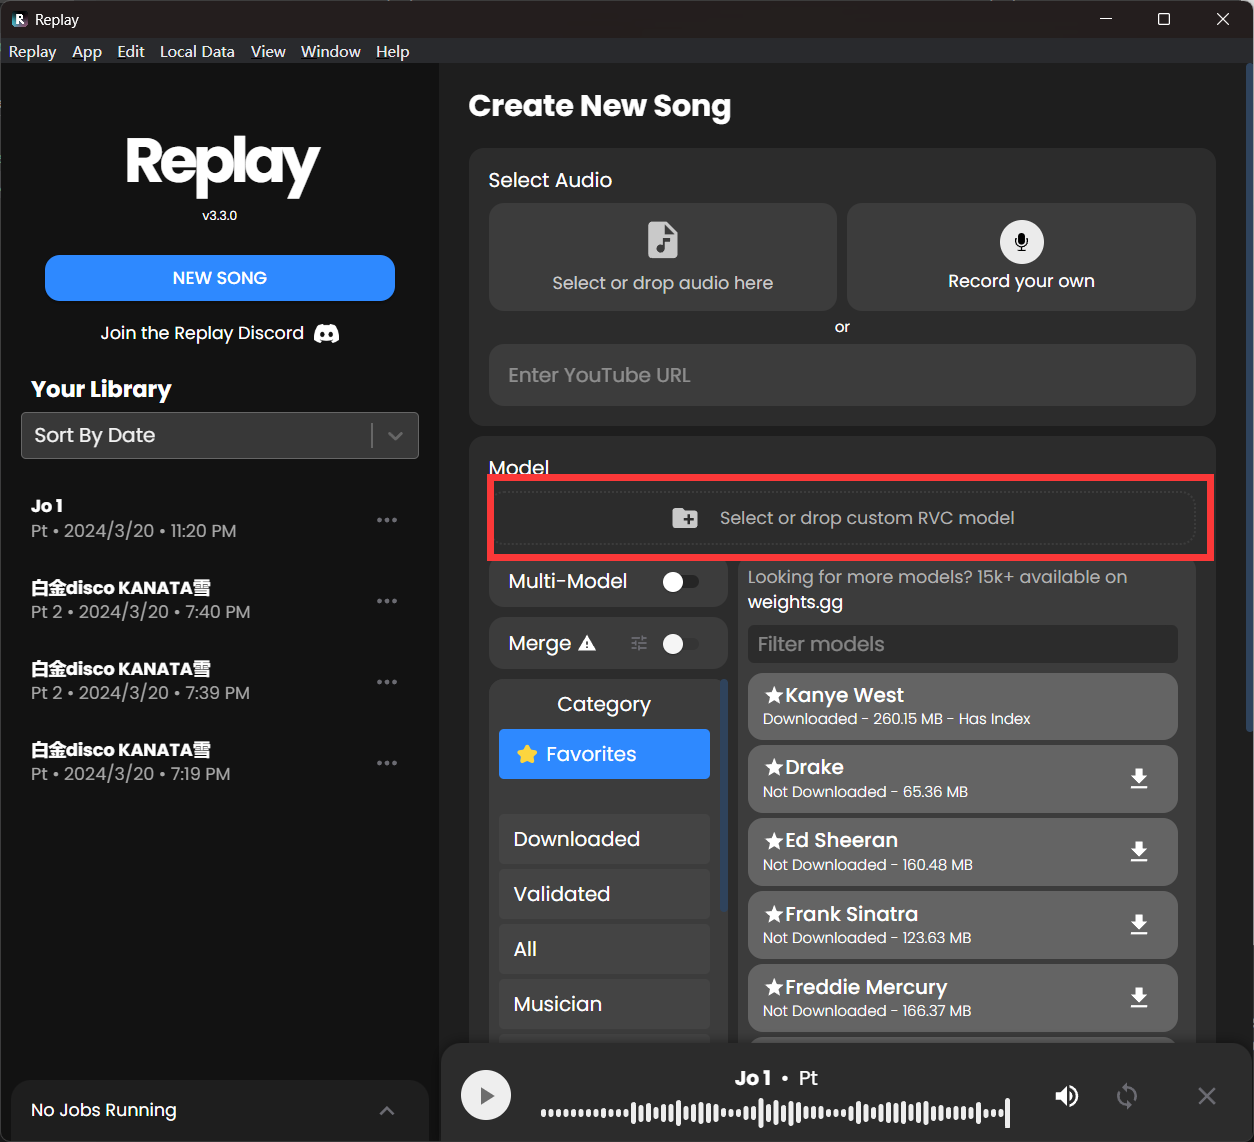The width and height of the screenshot is (1254, 1142).
Task: Click the Enter YouTube URL field
Action: (x=842, y=375)
